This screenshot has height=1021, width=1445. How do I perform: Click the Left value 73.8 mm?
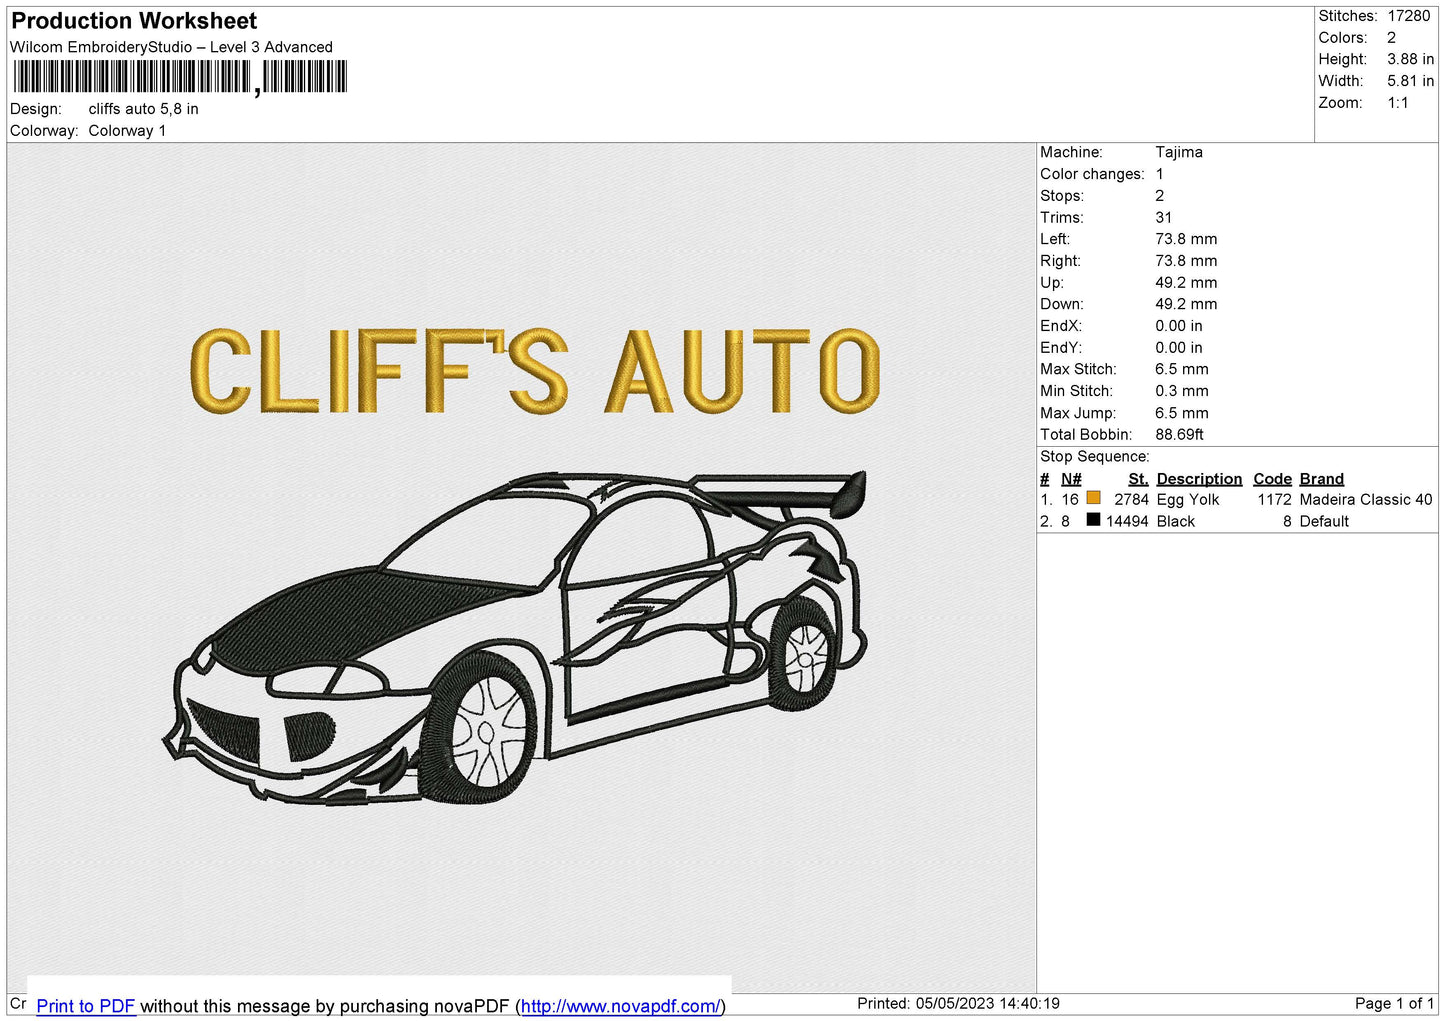click(1186, 239)
